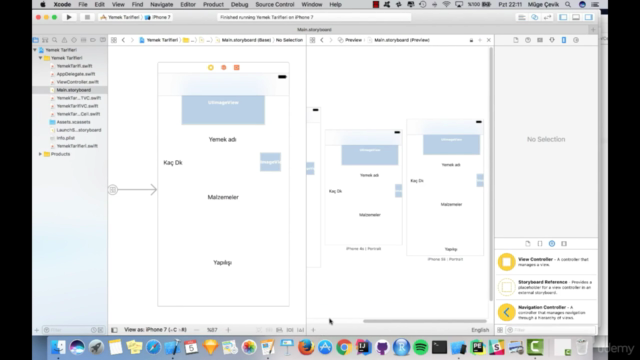Expand the Products folder
Viewport: 640px width, 360px height.
pyautogui.click(x=40, y=154)
